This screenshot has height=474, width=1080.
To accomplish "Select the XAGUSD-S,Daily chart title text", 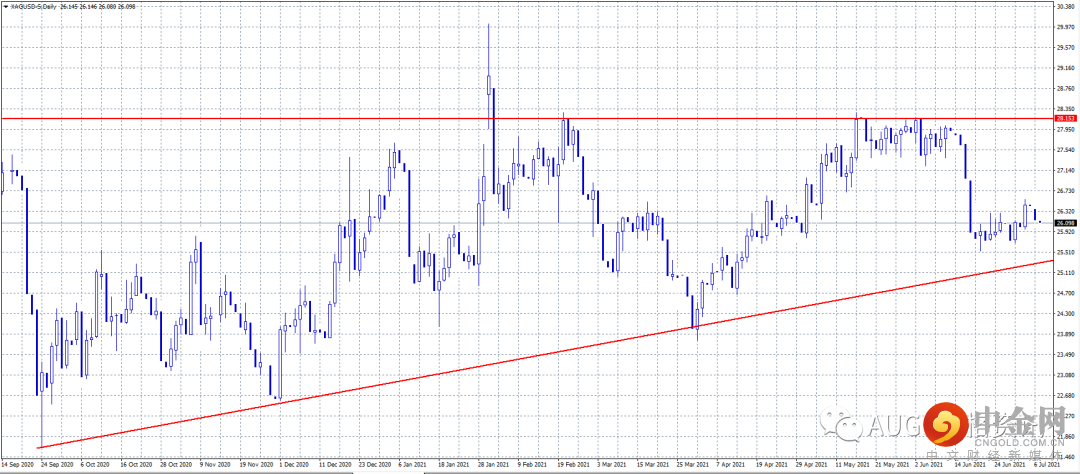I will (x=33, y=6).
